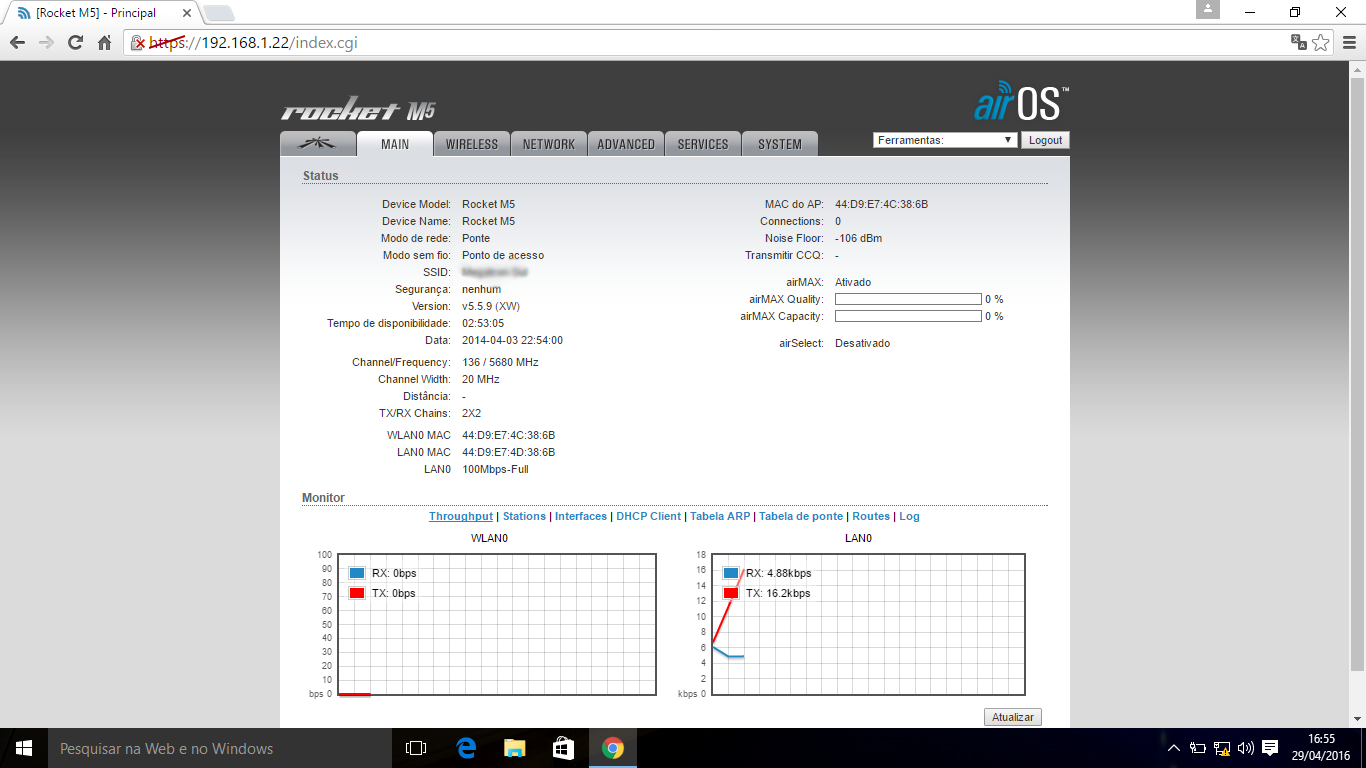Open the Stations monitor link

[x=524, y=516]
